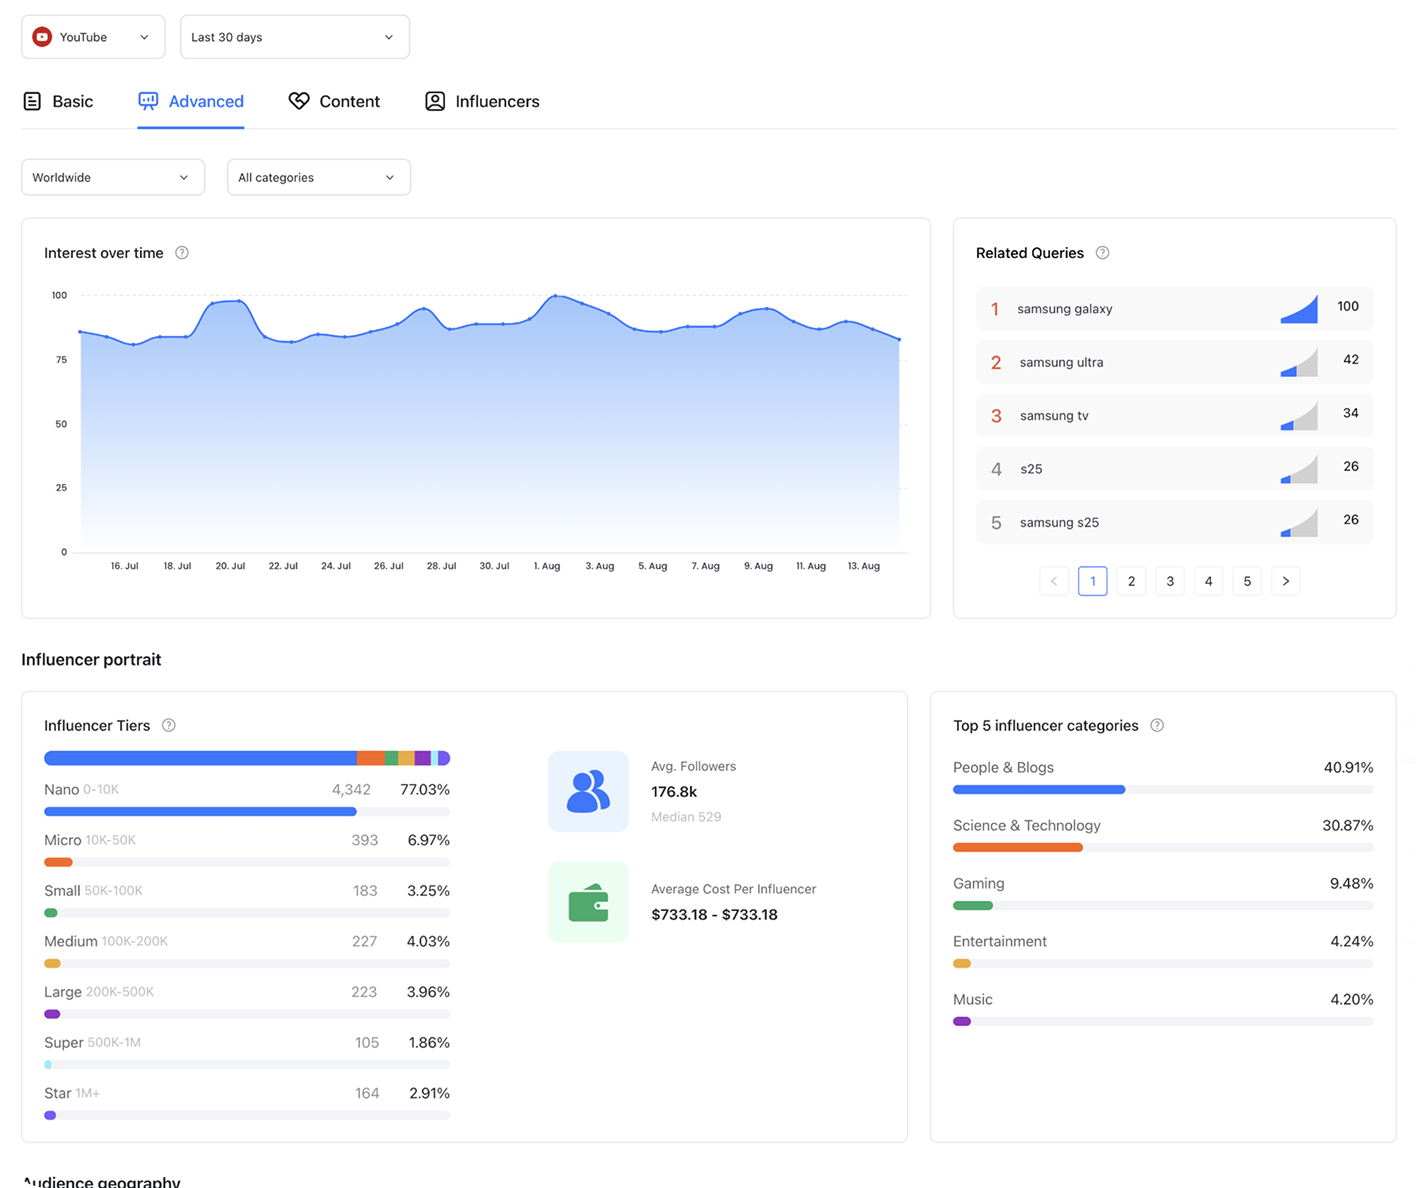Select the Advanced tab
Image resolution: width=1416 pixels, height=1188 pixels.
point(191,101)
